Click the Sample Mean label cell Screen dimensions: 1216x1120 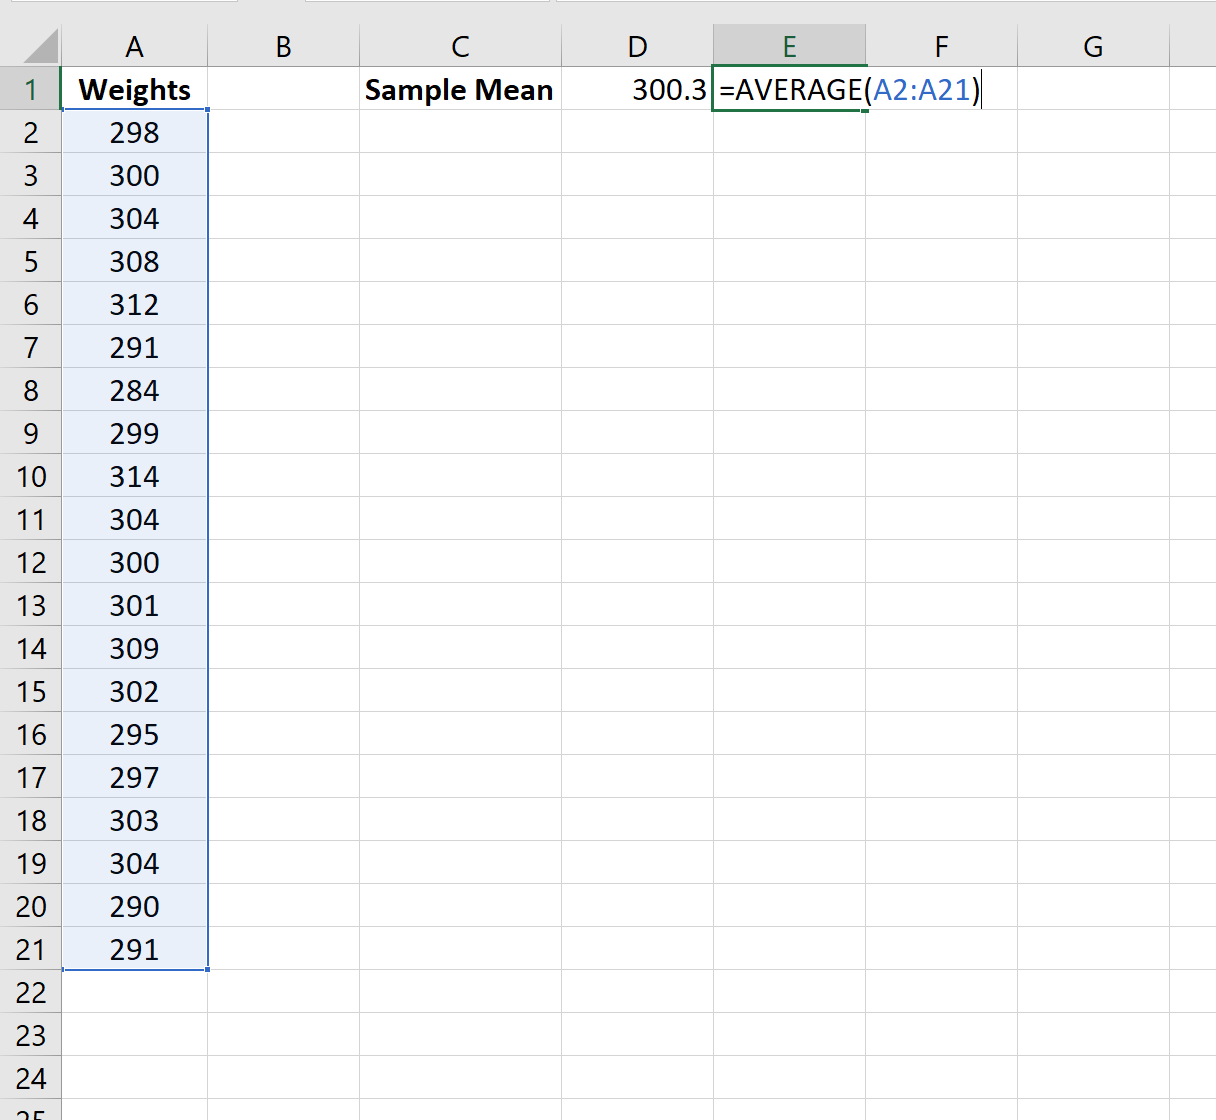(x=459, y=89)
